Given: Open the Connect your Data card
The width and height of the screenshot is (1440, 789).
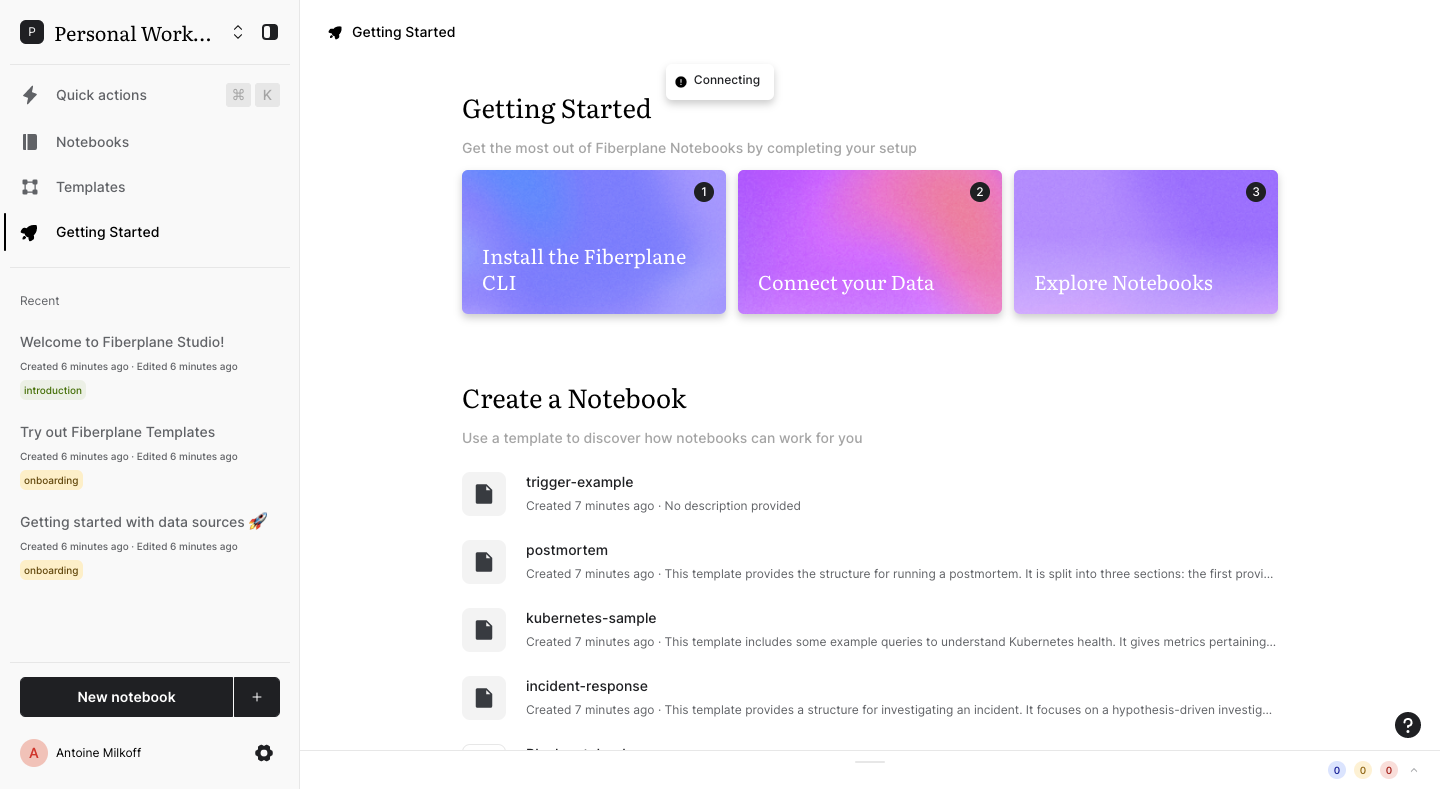Looking at the screenshot, I should (869, 242).
